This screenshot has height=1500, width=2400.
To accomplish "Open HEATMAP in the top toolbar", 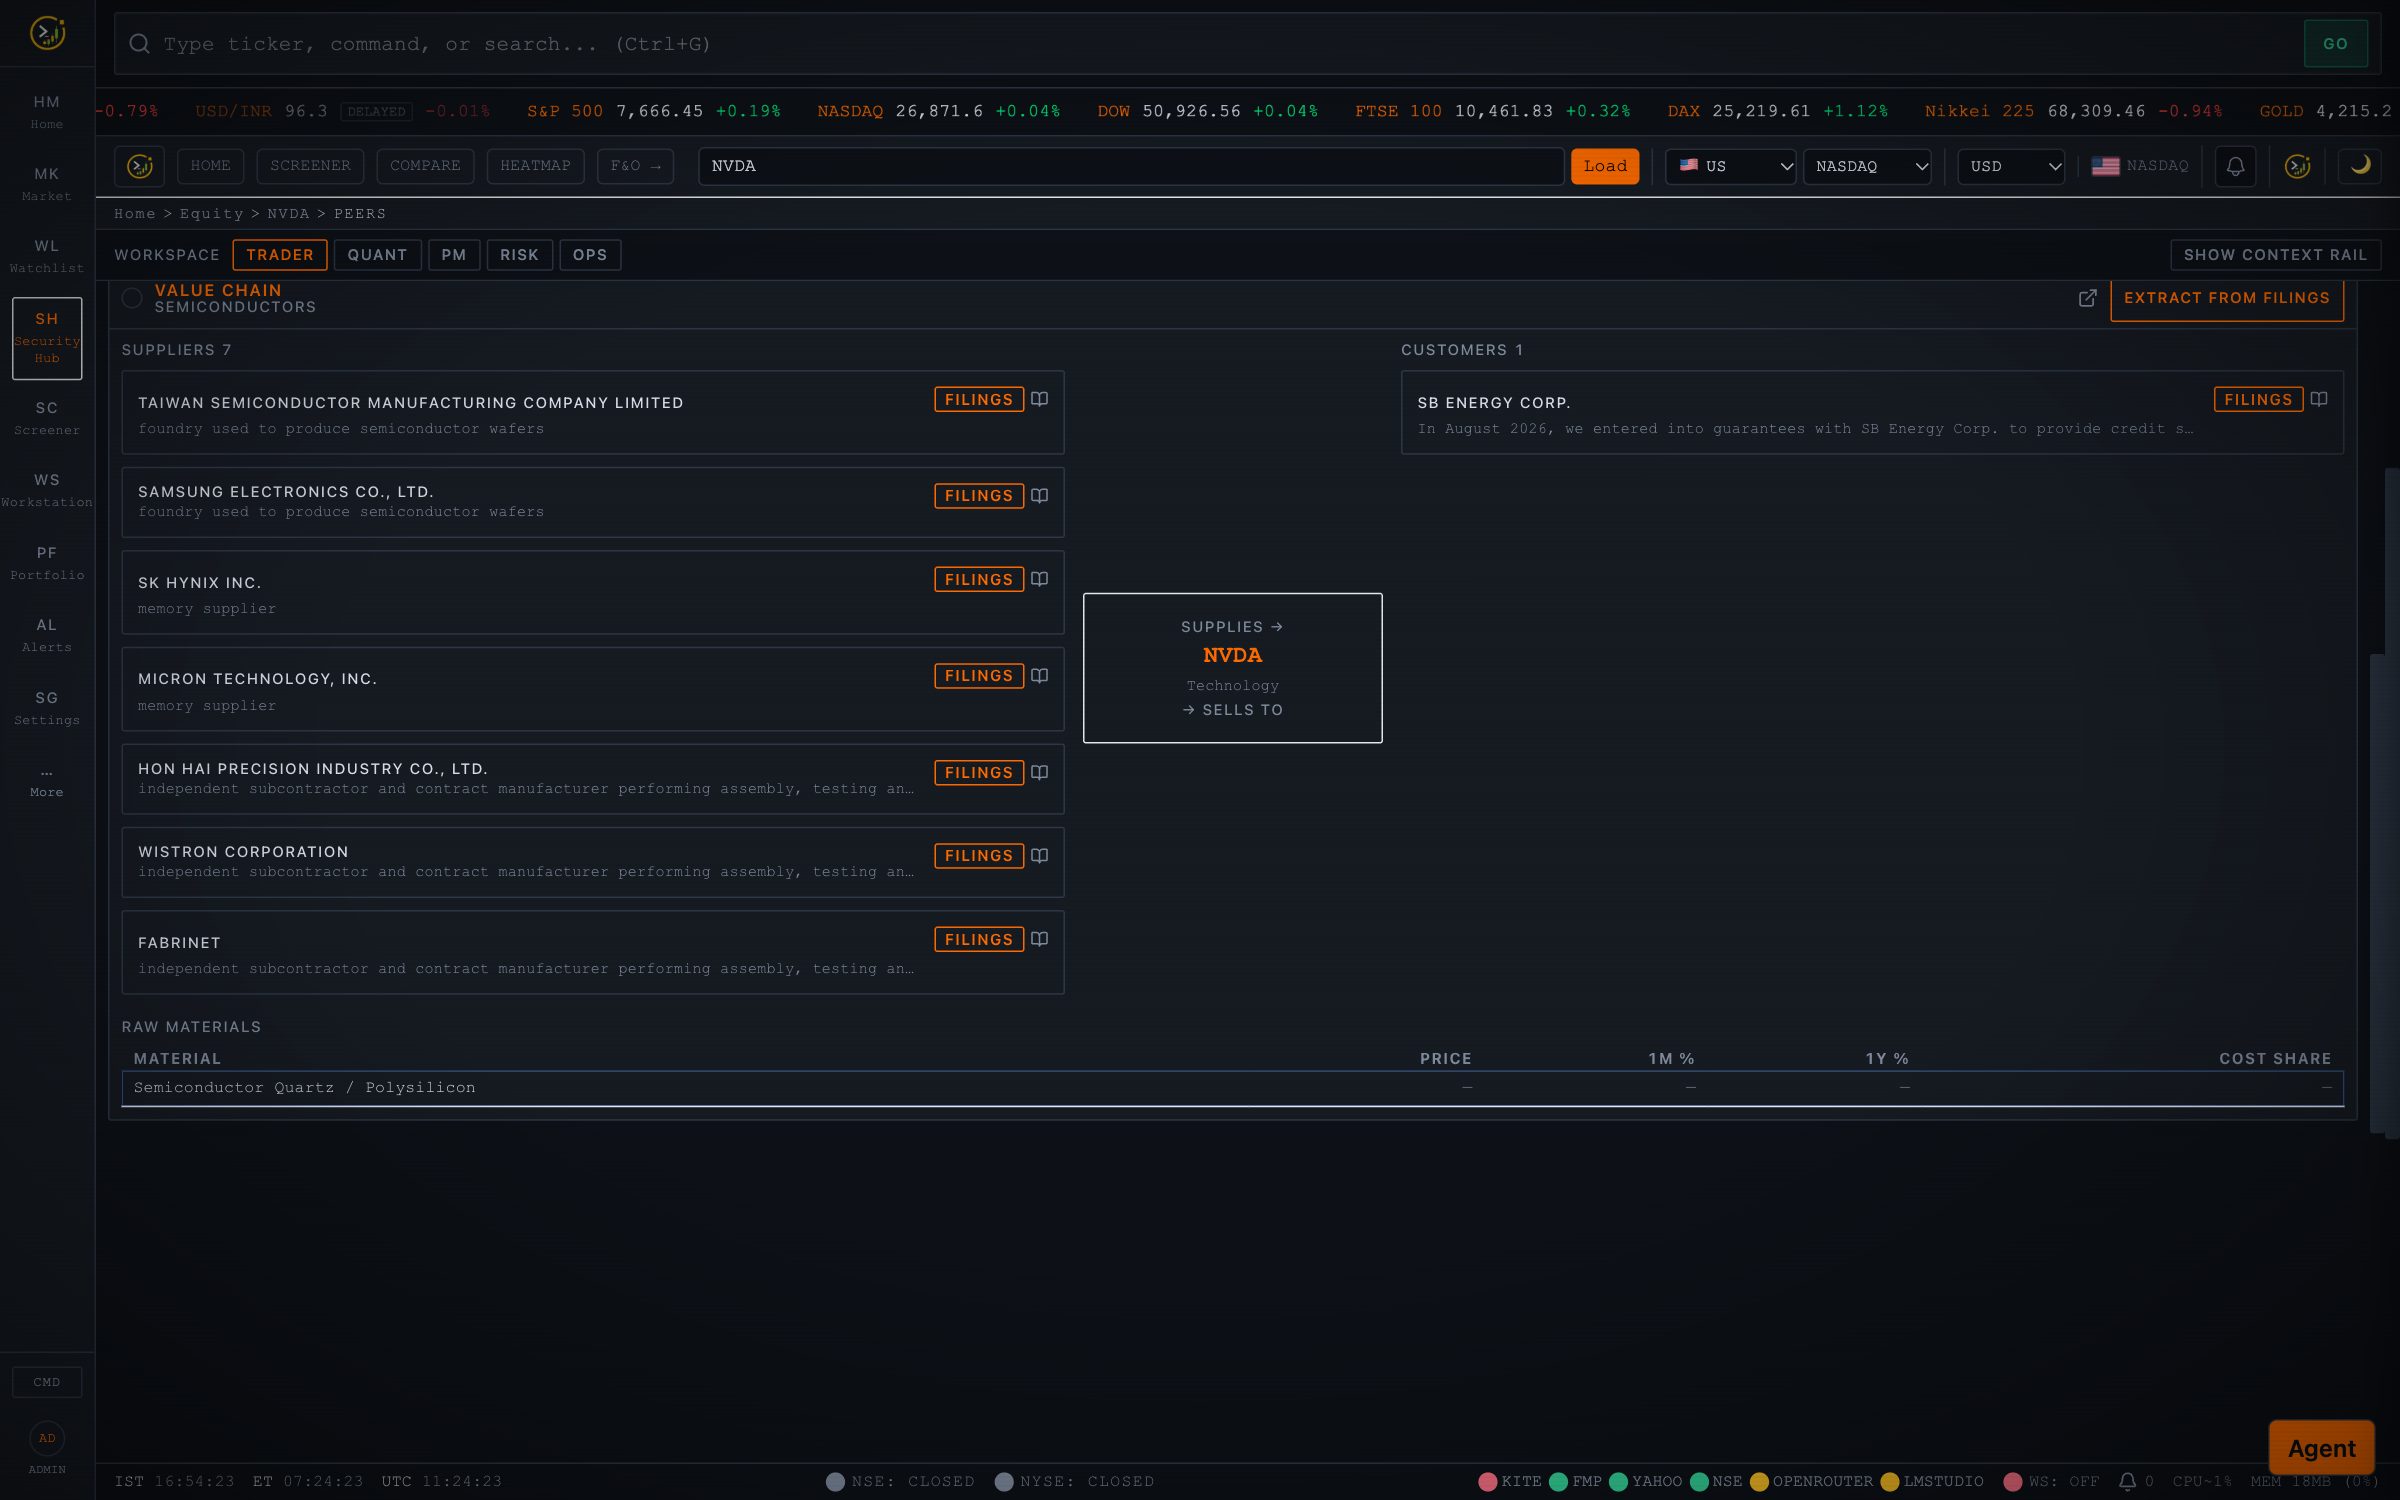I will [x=535, y=166].
